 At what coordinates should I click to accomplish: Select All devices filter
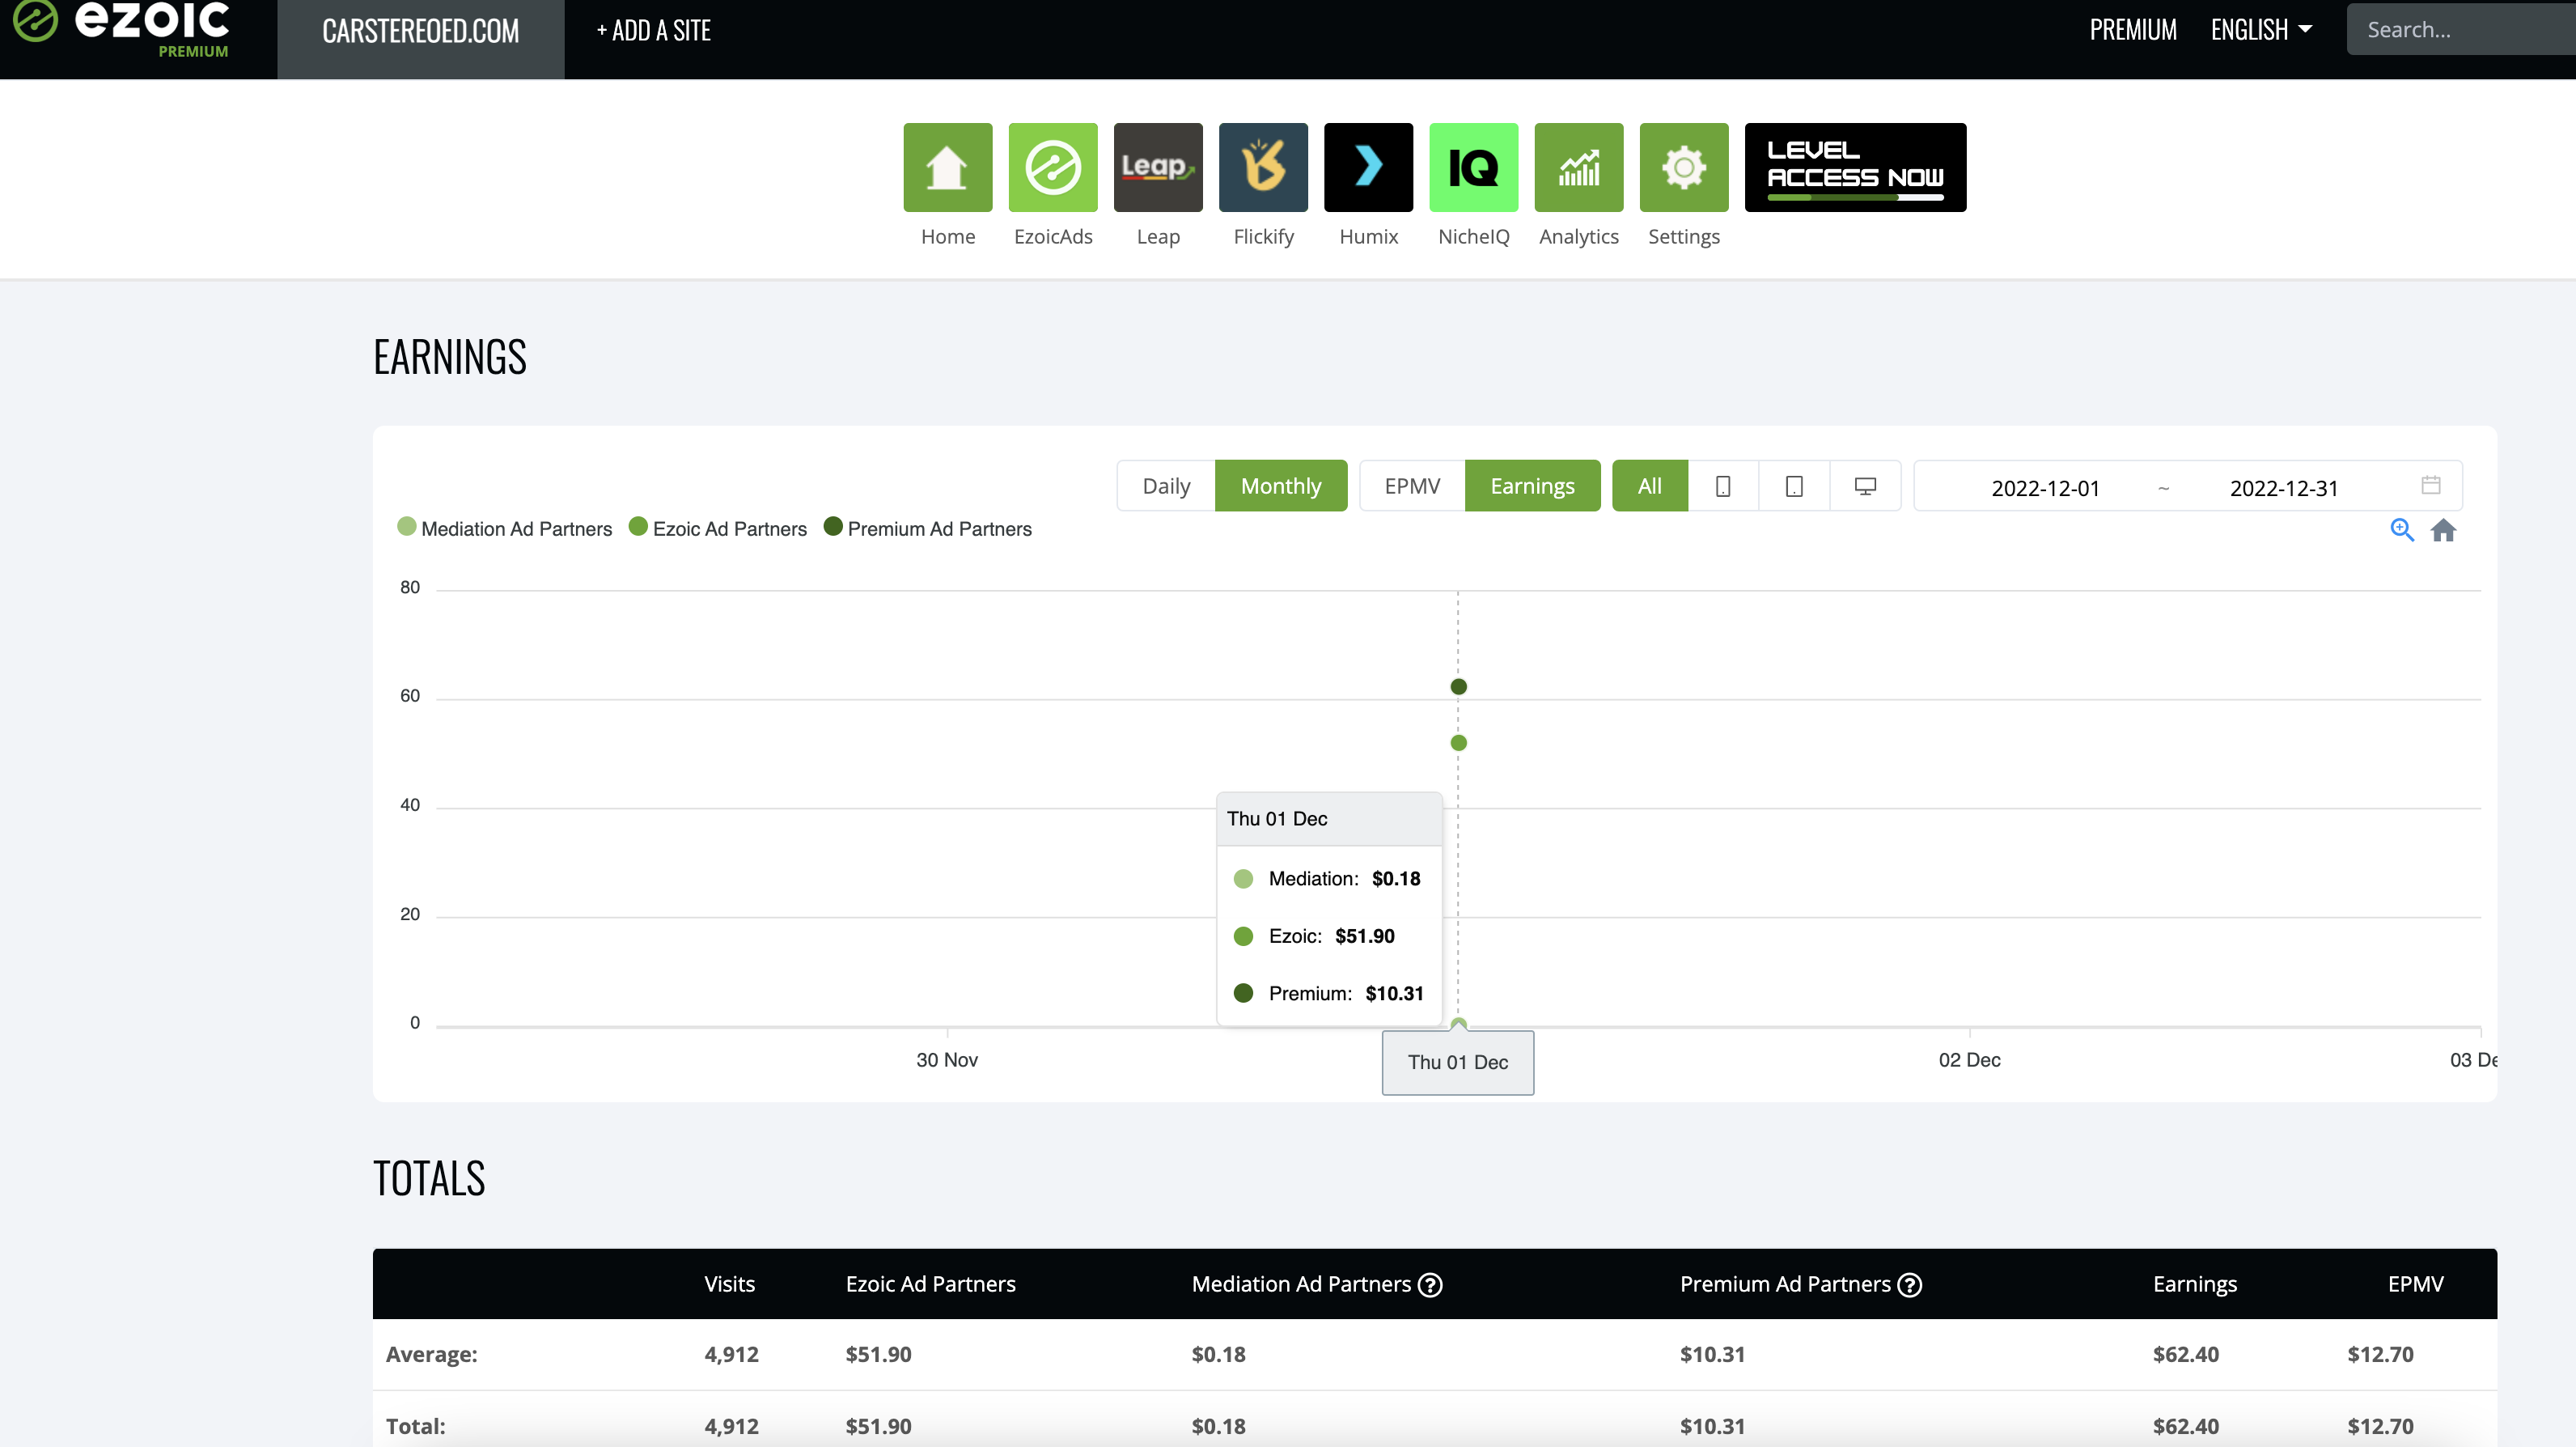(1650, 486)
